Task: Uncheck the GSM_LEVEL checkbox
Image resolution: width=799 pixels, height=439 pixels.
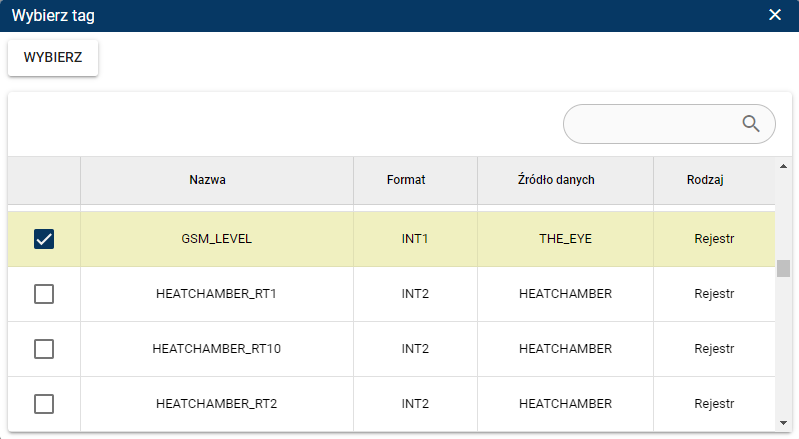Action: point(44,239)
